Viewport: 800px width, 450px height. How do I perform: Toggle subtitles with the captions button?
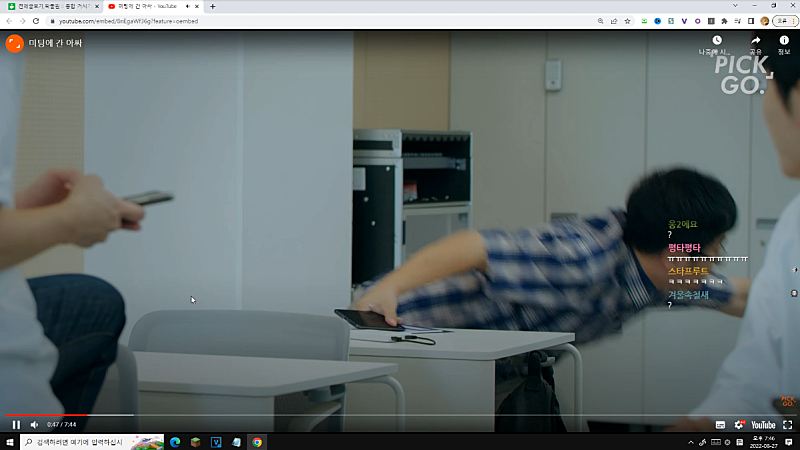[x=720, y=425]
